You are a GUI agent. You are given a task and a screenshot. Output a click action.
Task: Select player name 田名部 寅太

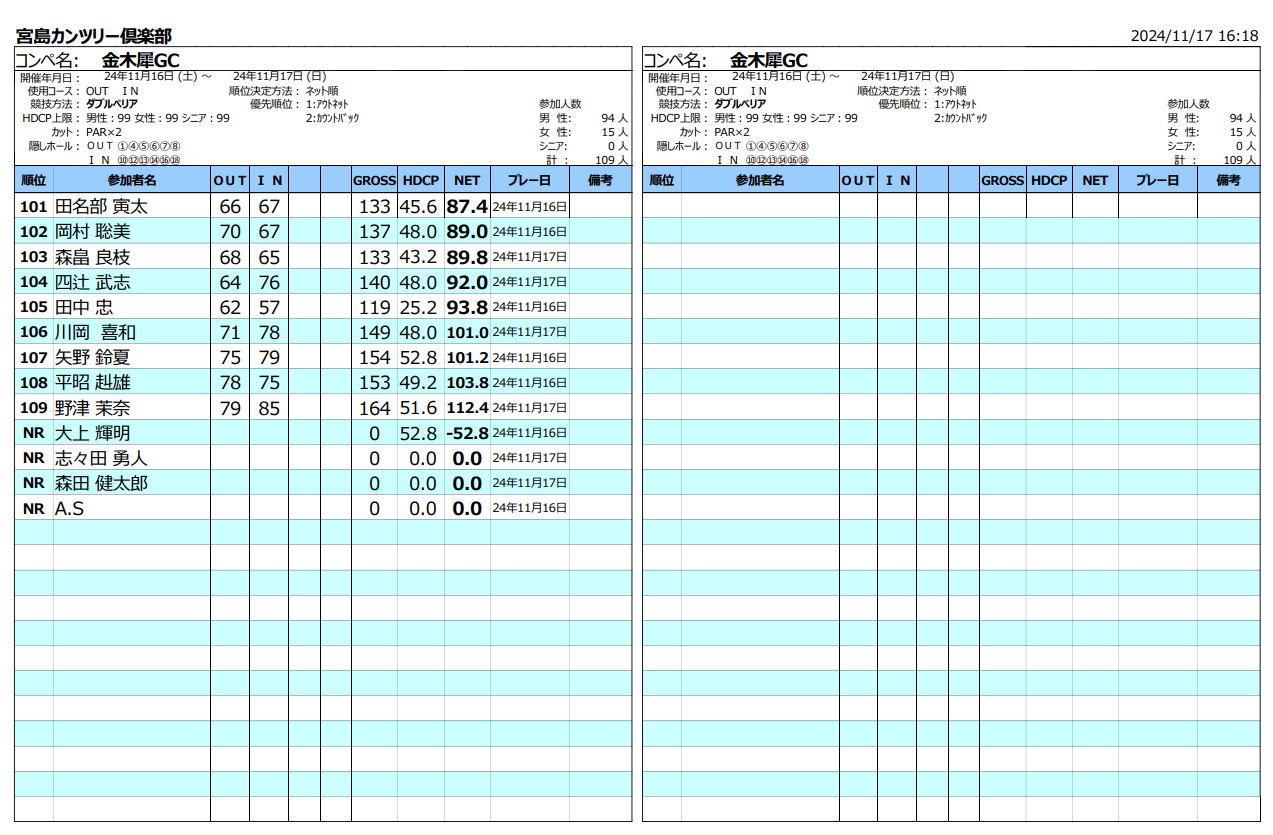pos(101,206)
